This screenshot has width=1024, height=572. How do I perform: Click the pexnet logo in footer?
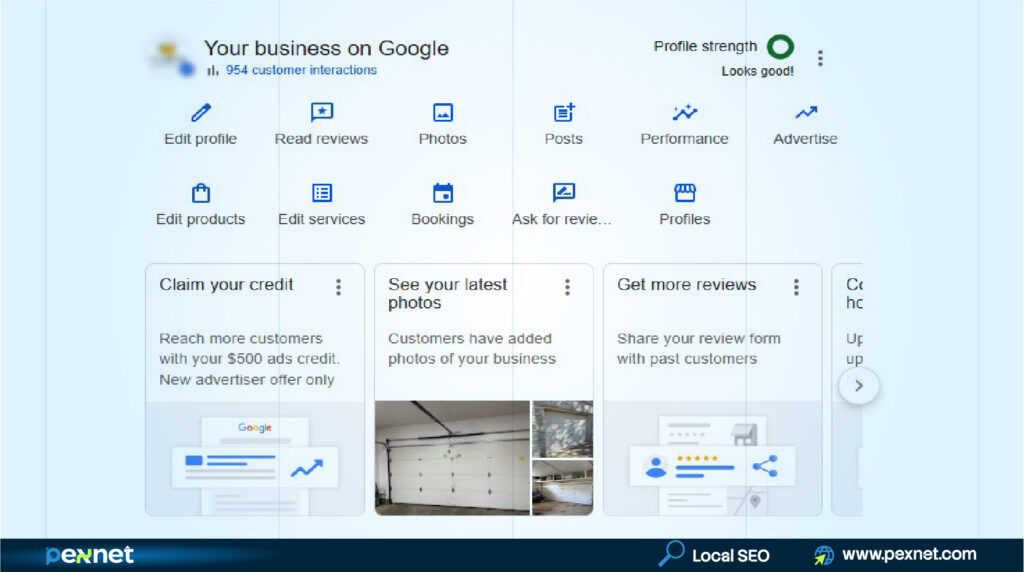[89, 555]
